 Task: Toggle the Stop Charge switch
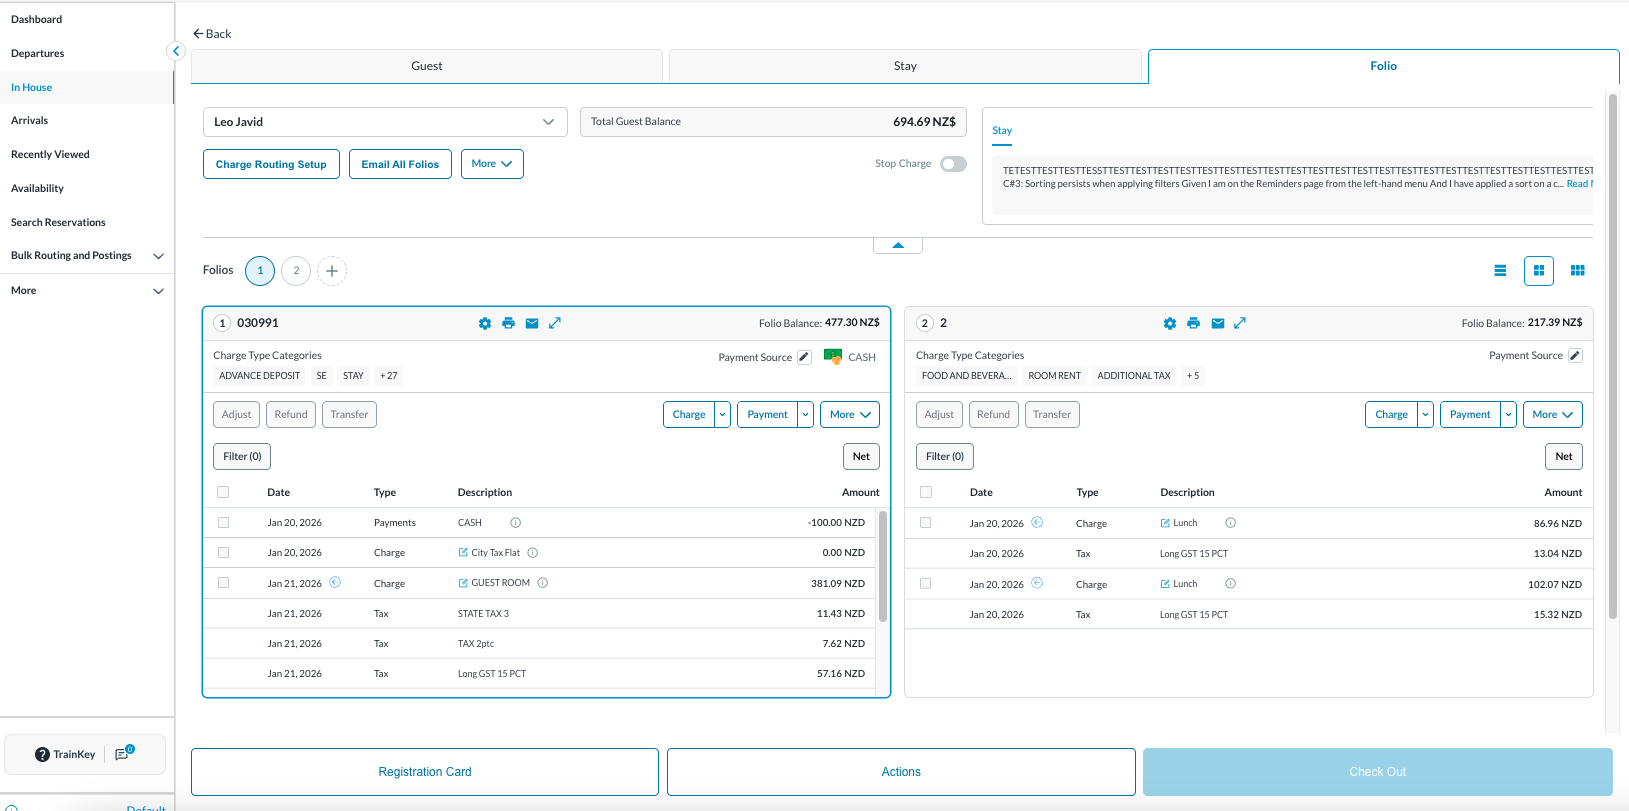[953, 164]
